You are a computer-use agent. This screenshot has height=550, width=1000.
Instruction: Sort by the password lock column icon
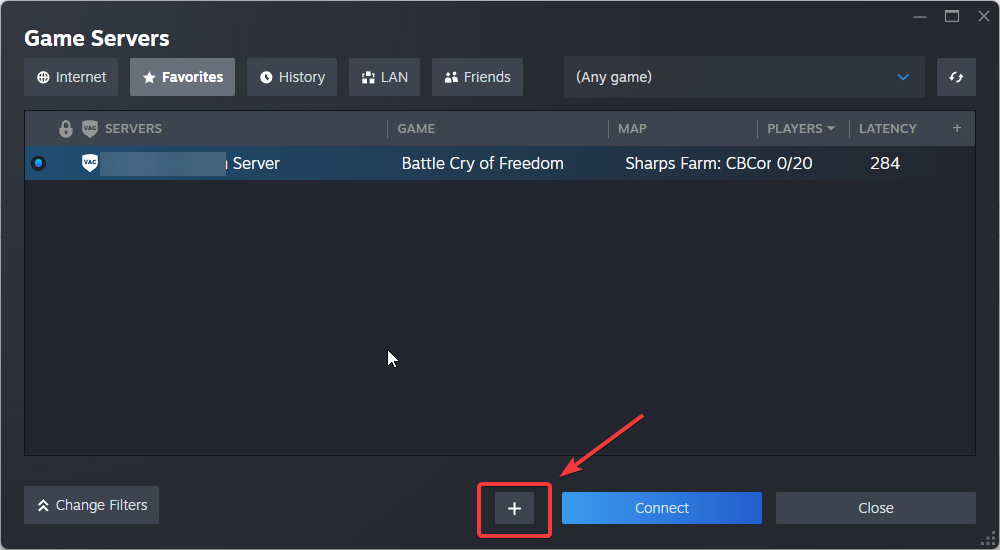click(66, 129)
